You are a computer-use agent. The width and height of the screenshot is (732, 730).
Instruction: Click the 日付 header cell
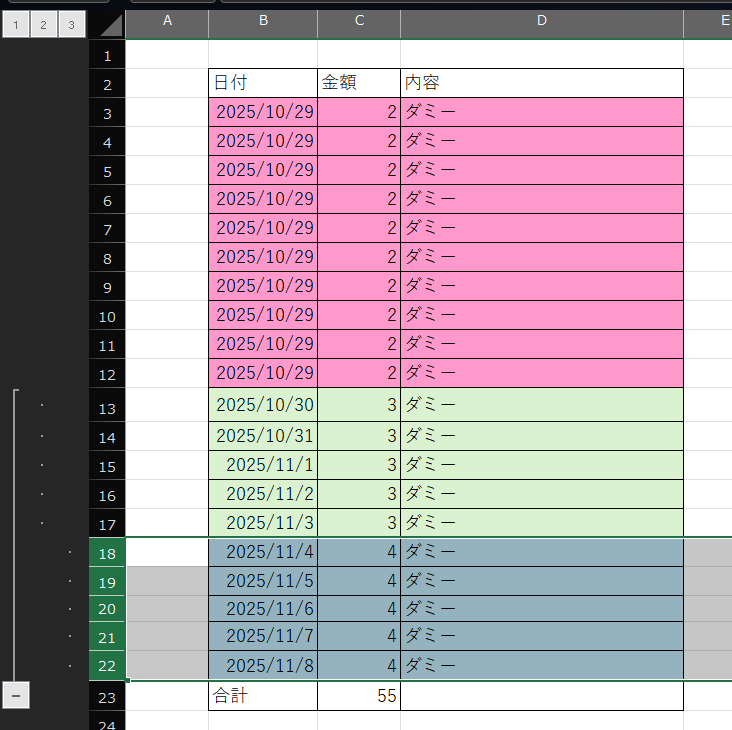click(263, 83)
